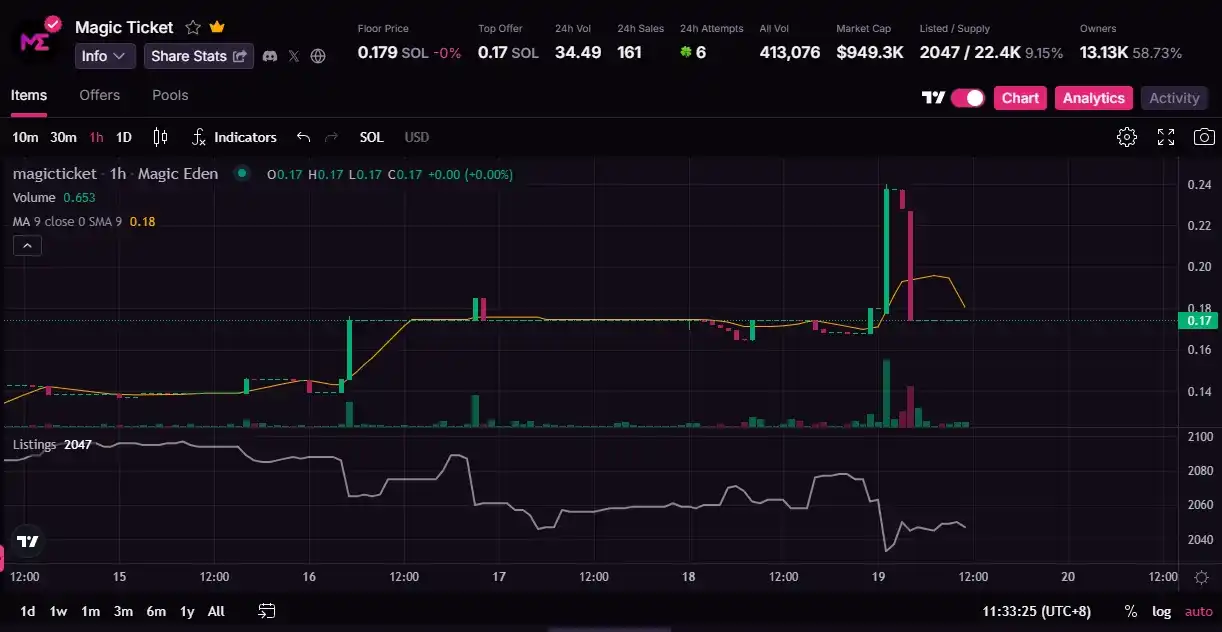Click the Share Stats button
The height and width of the screenshot is (632, 1222).
[x=199, y=56]
